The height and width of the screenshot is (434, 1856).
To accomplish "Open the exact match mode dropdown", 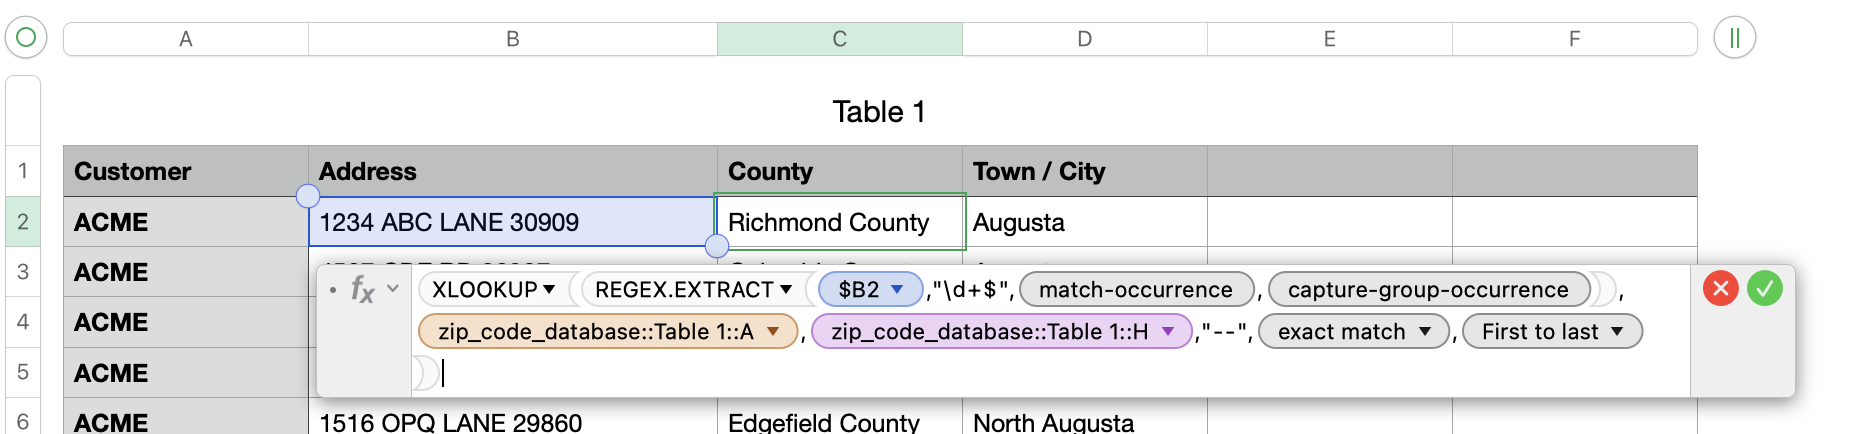I will pos(1425,332).
